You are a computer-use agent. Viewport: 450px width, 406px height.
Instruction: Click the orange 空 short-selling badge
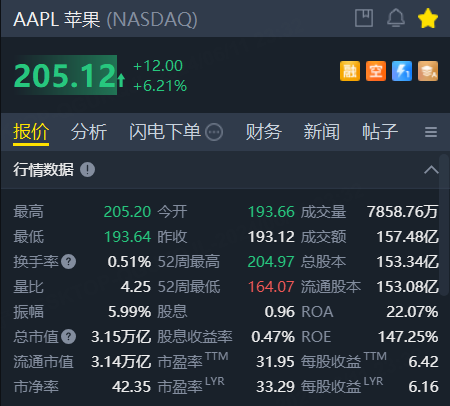pos(376,71)
